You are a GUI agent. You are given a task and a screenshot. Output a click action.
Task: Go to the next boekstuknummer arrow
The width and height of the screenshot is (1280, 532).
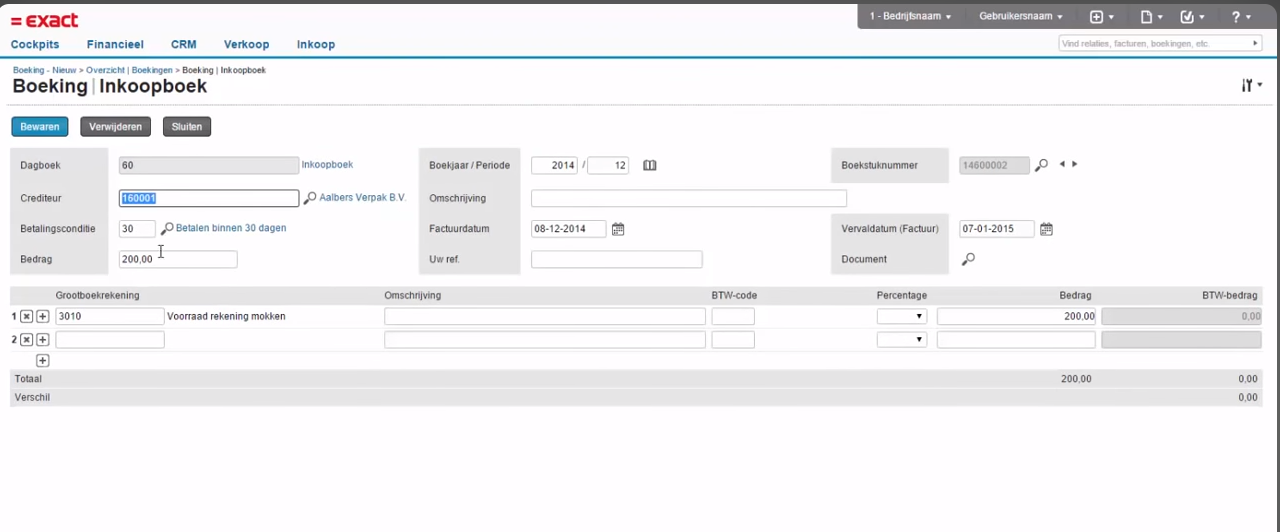(1075, 164)
